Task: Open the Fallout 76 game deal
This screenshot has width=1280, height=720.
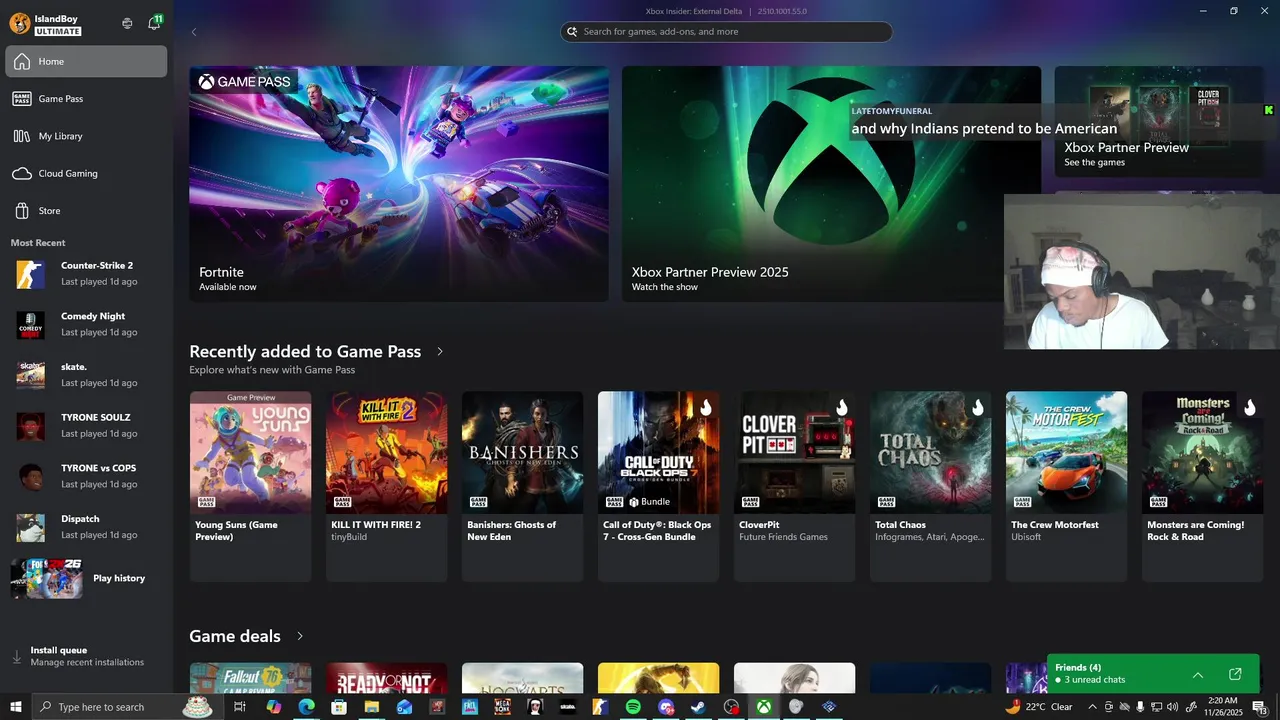Action: [x=250, y=678]
